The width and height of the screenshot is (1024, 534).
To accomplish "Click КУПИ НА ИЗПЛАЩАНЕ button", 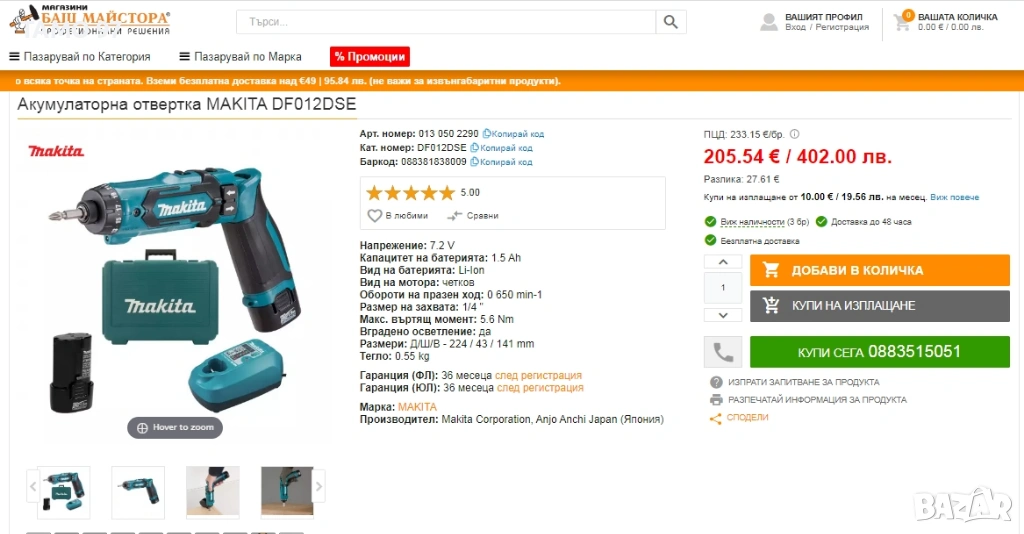I will click(880, 306).
